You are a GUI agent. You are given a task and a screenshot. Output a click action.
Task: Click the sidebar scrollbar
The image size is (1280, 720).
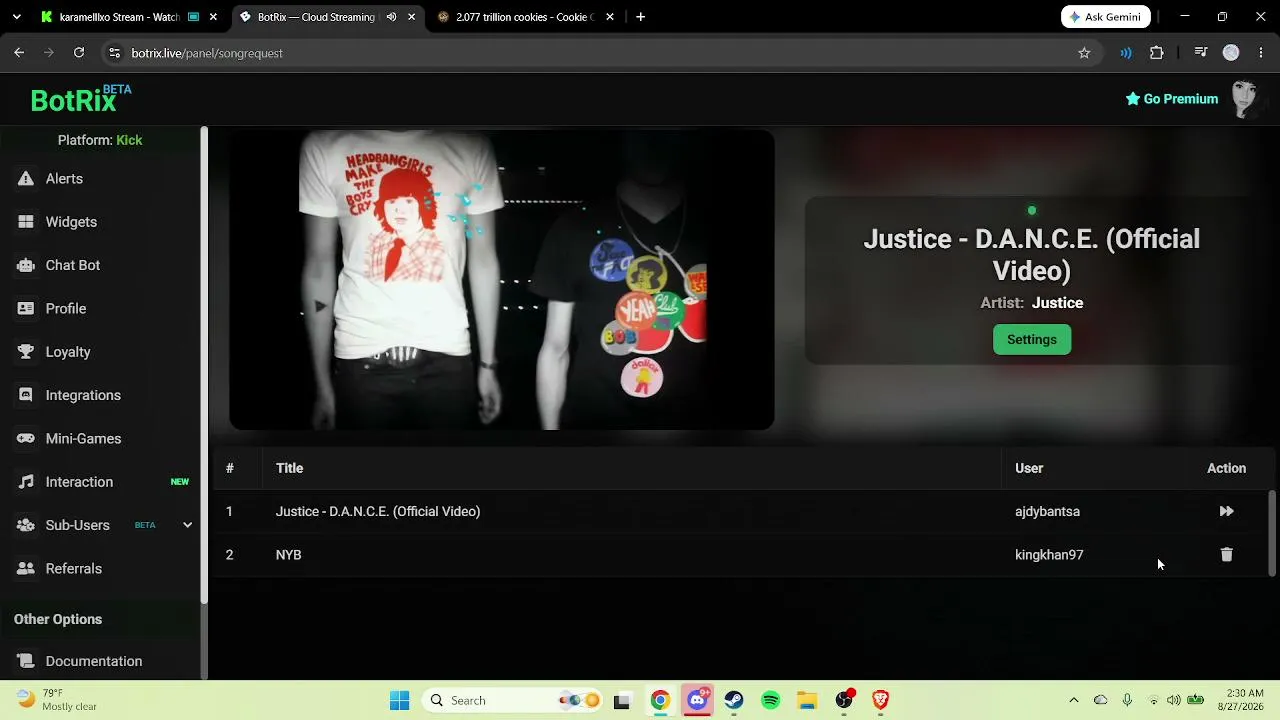(x=204, y=365)
